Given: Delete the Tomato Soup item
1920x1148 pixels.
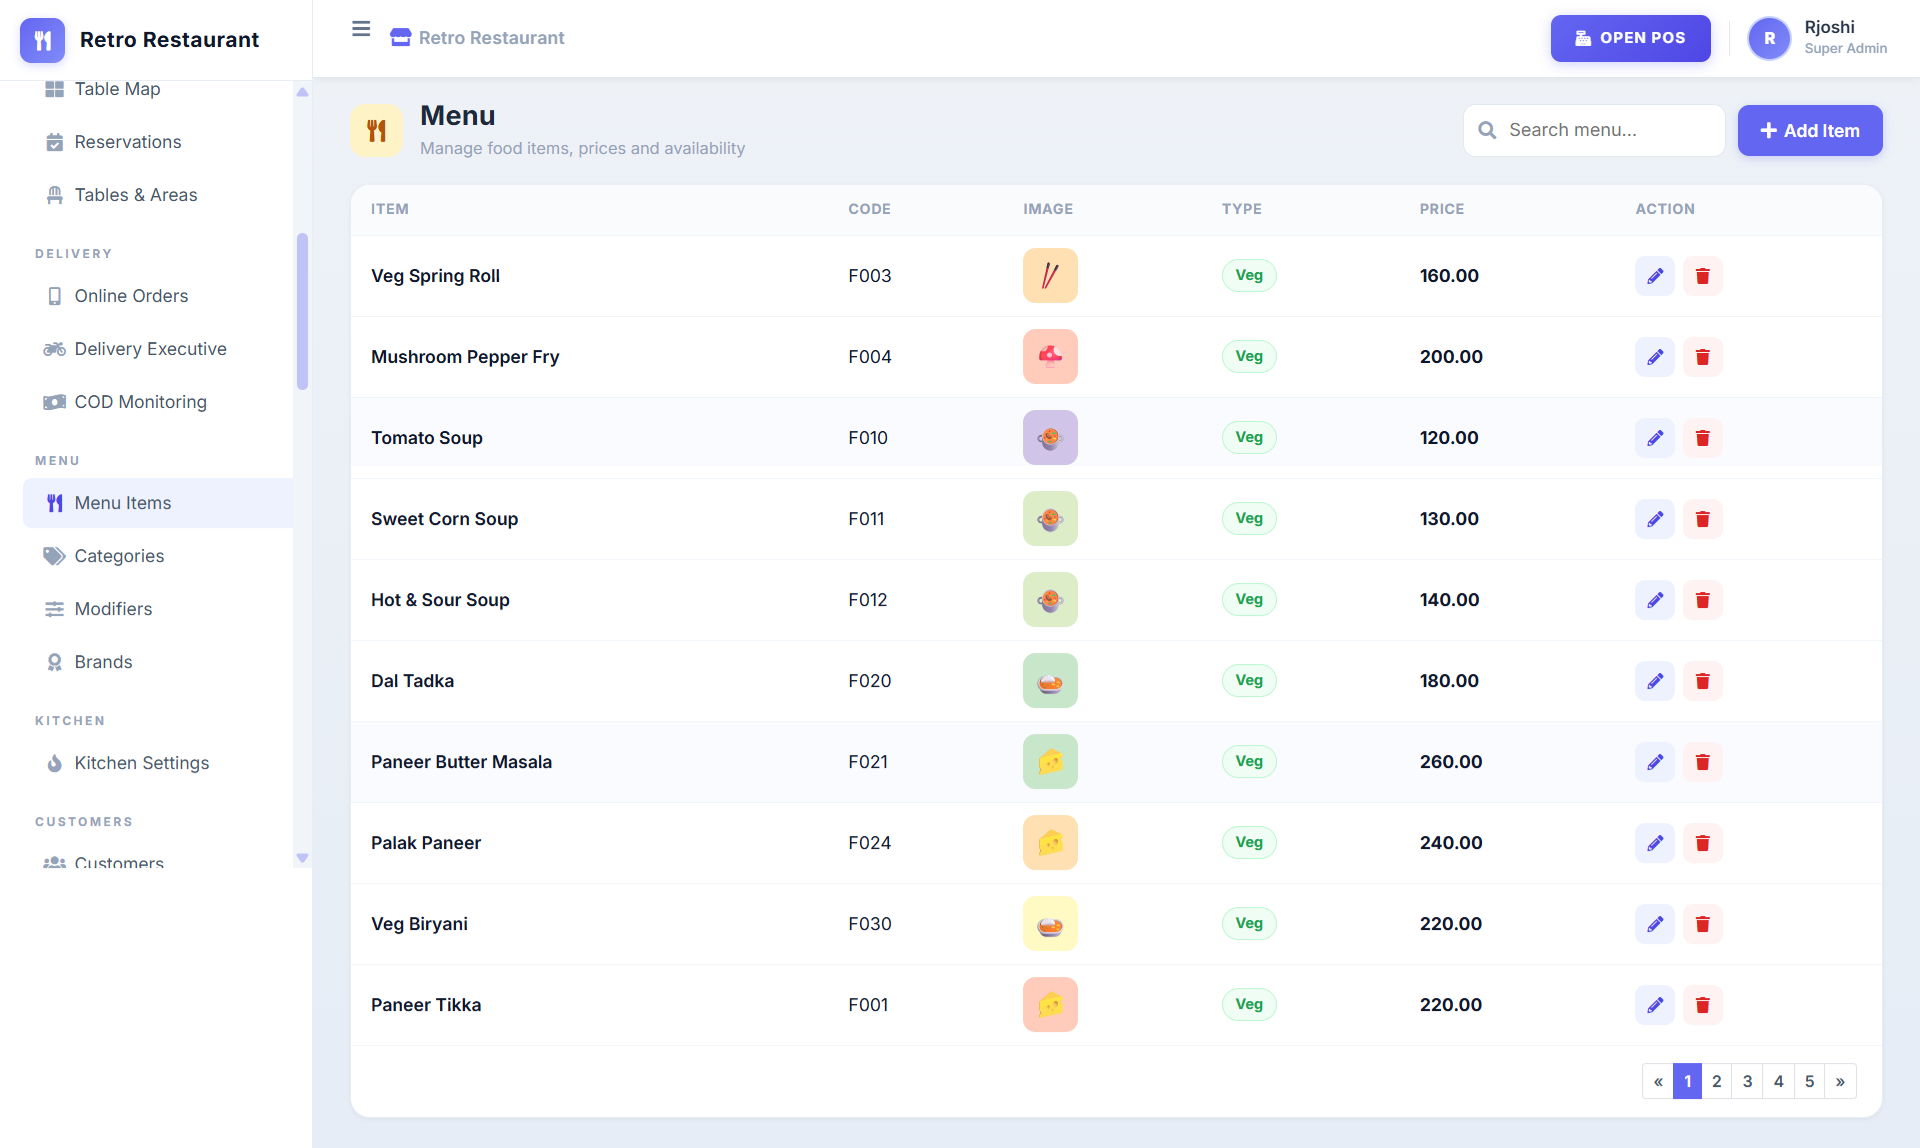Looking at the screenshot, I should [1703, 438].
